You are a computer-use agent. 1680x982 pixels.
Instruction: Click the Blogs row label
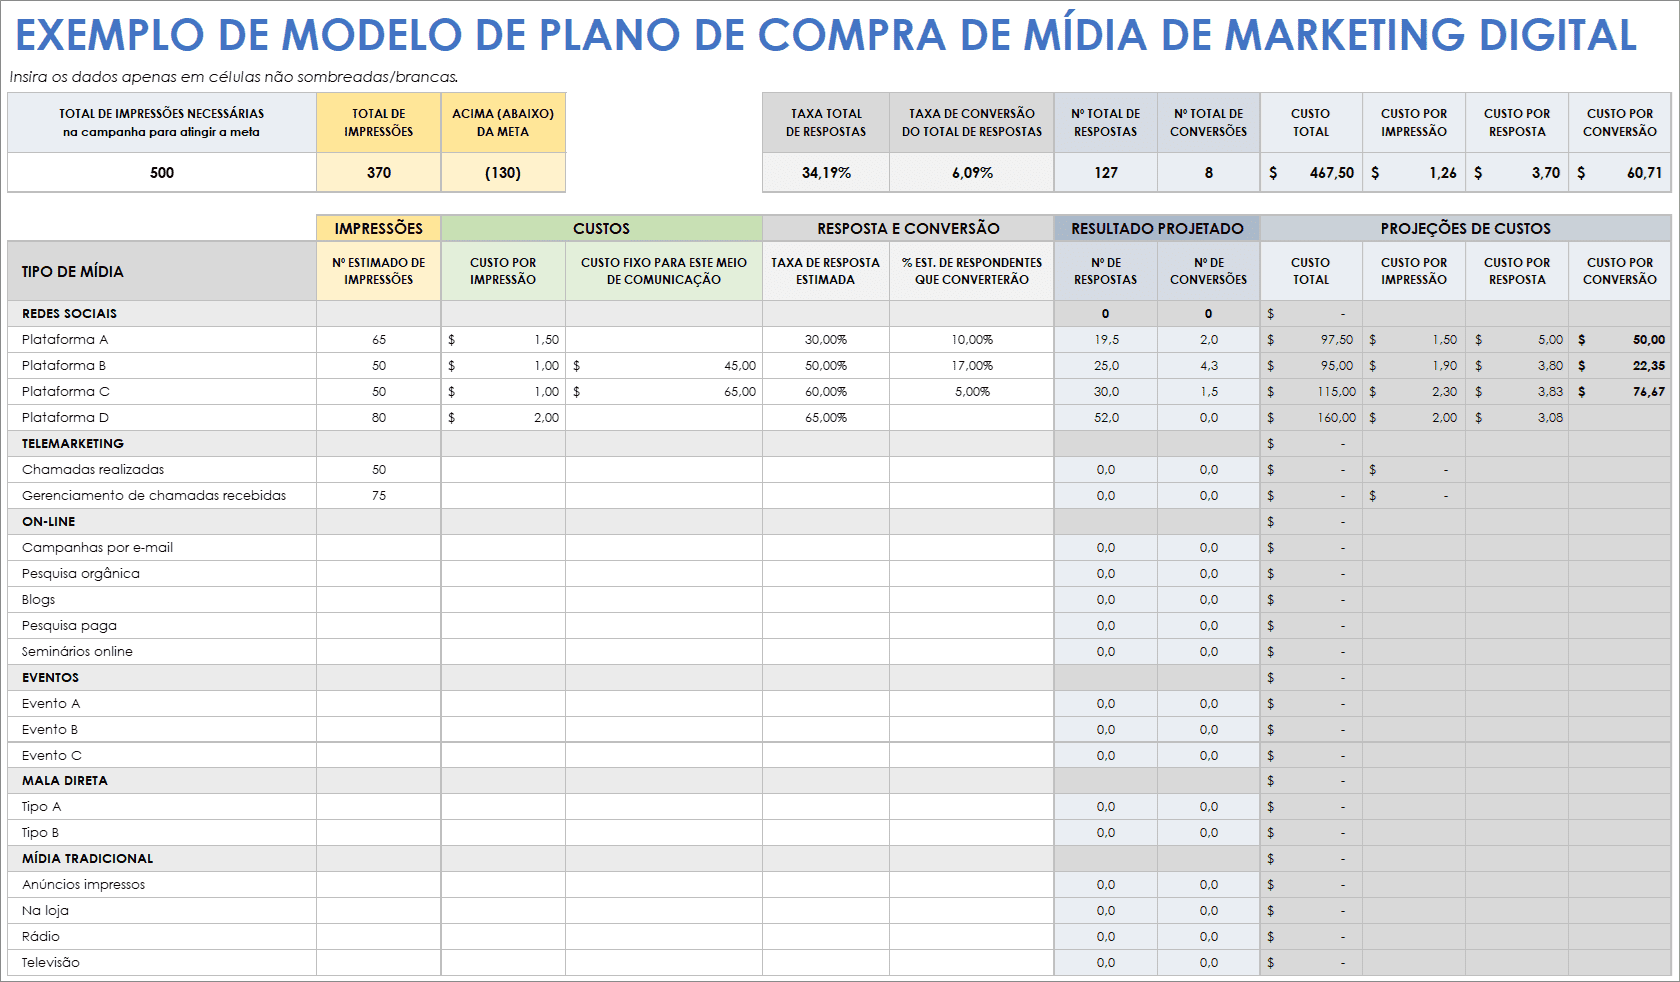[x=39, y=600]
